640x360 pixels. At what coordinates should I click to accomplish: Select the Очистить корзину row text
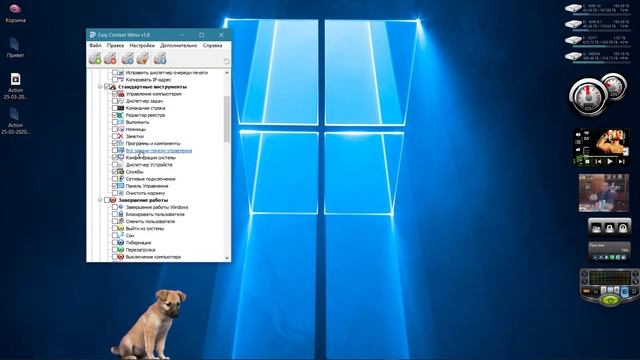click(x=145, y=193)
